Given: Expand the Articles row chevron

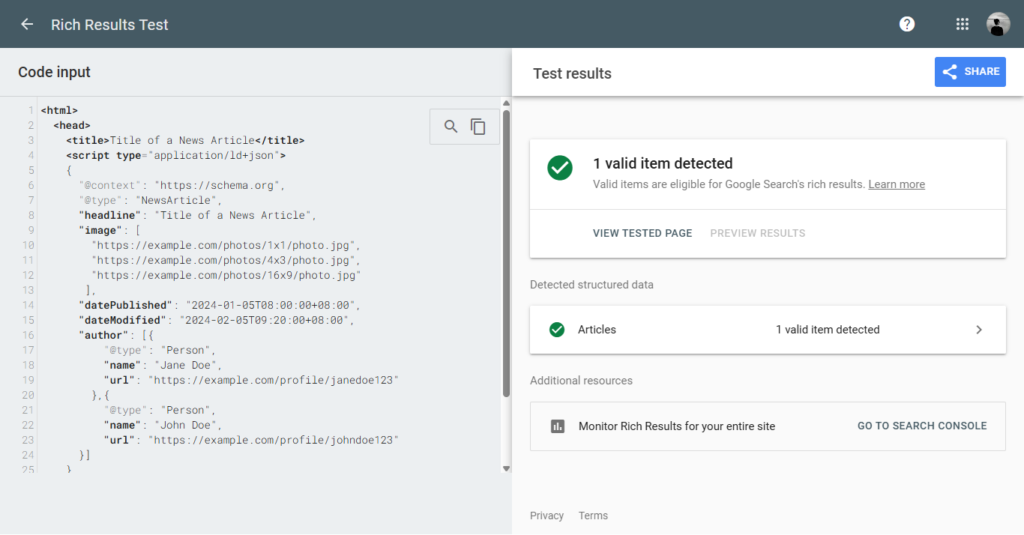Looking at the screenshot, I should (x=978, y=330).
